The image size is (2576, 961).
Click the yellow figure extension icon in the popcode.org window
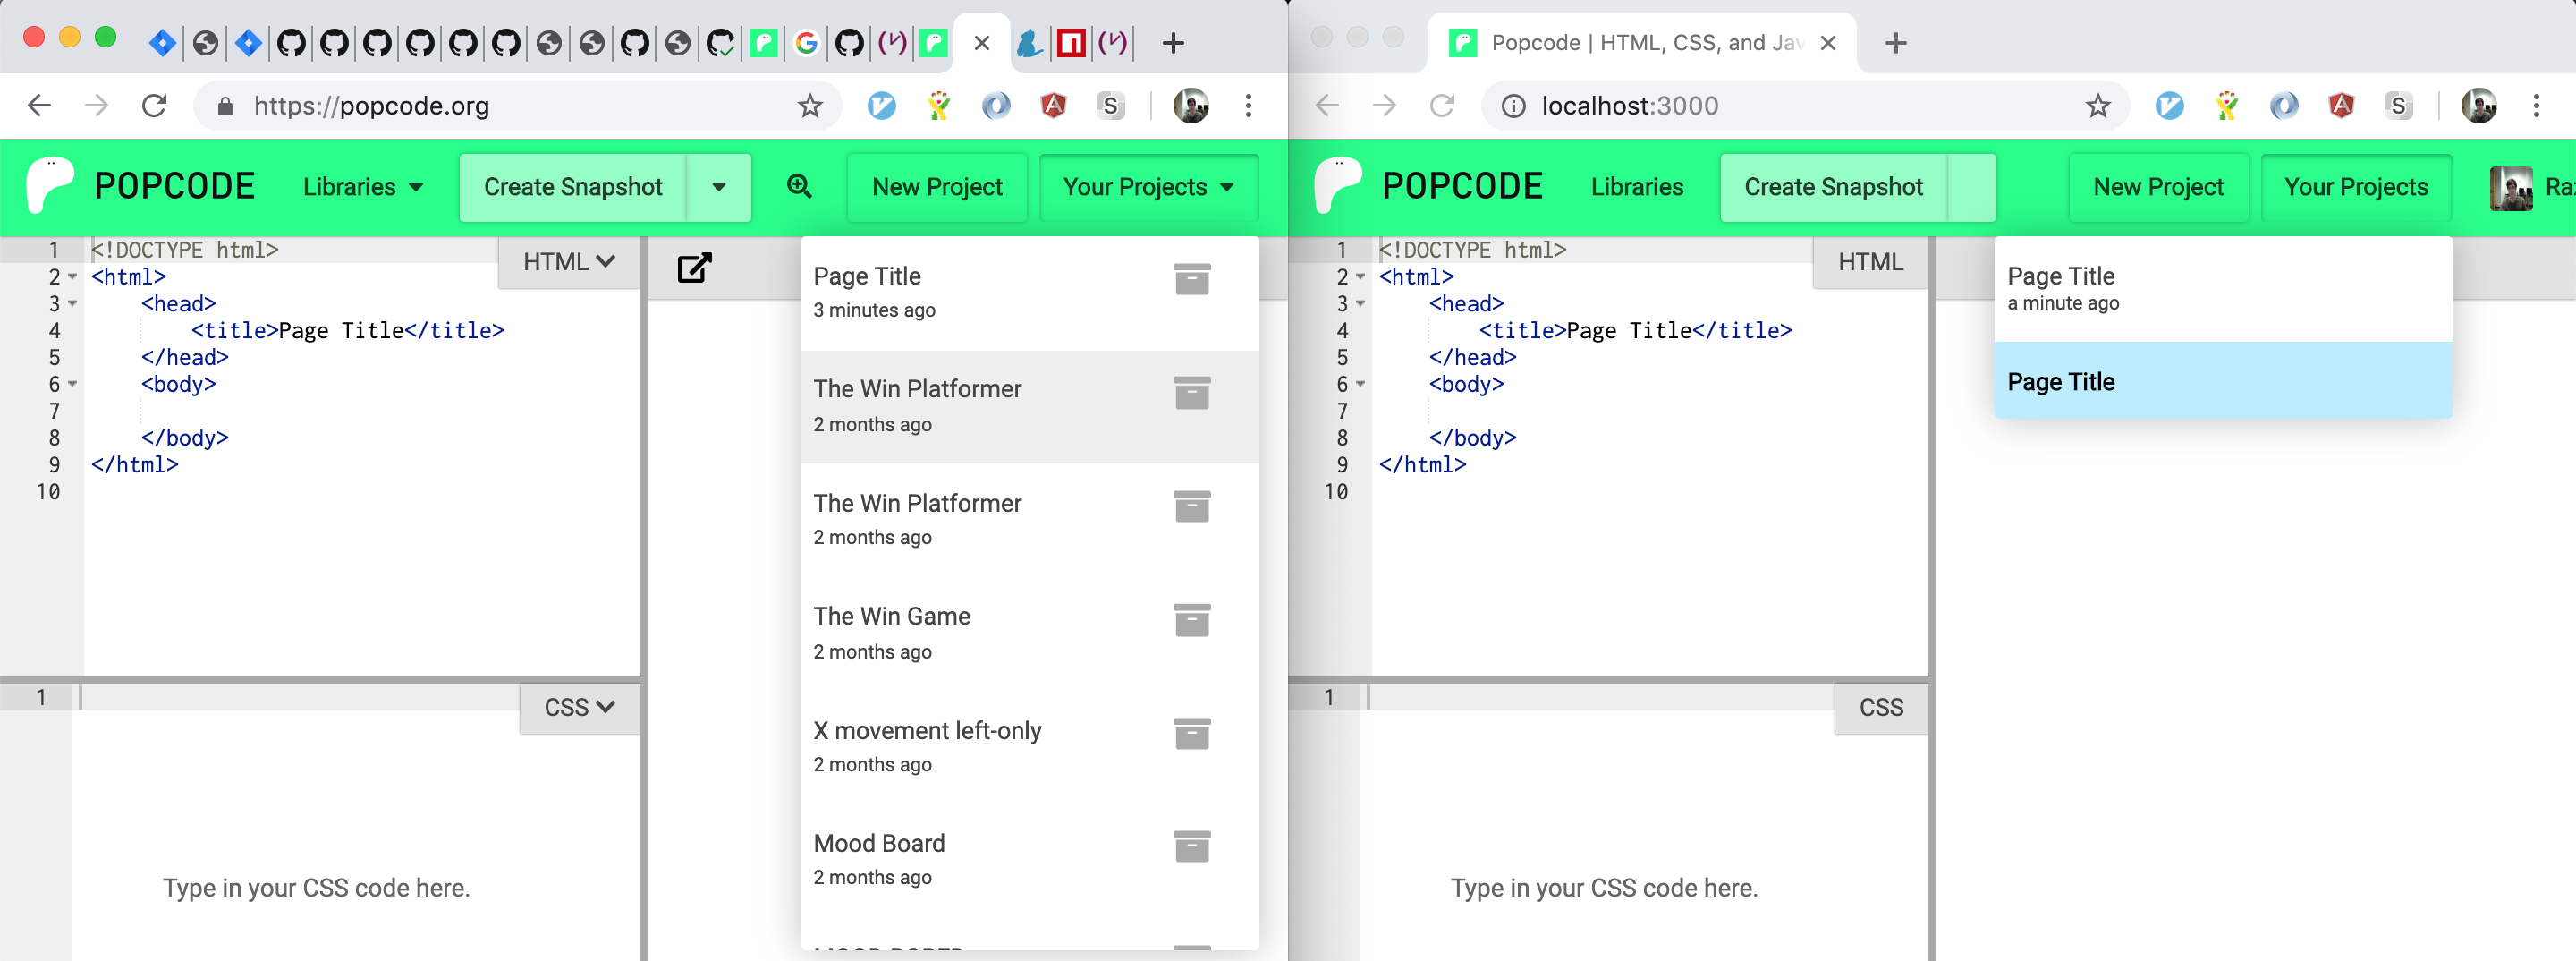[x=938, y=106]
